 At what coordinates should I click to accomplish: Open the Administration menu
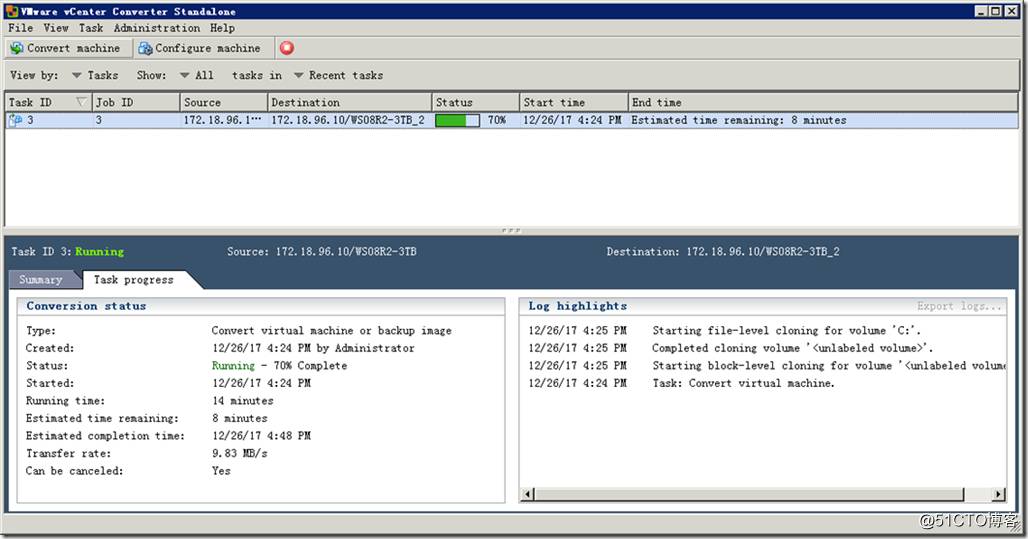coord(156,28)
